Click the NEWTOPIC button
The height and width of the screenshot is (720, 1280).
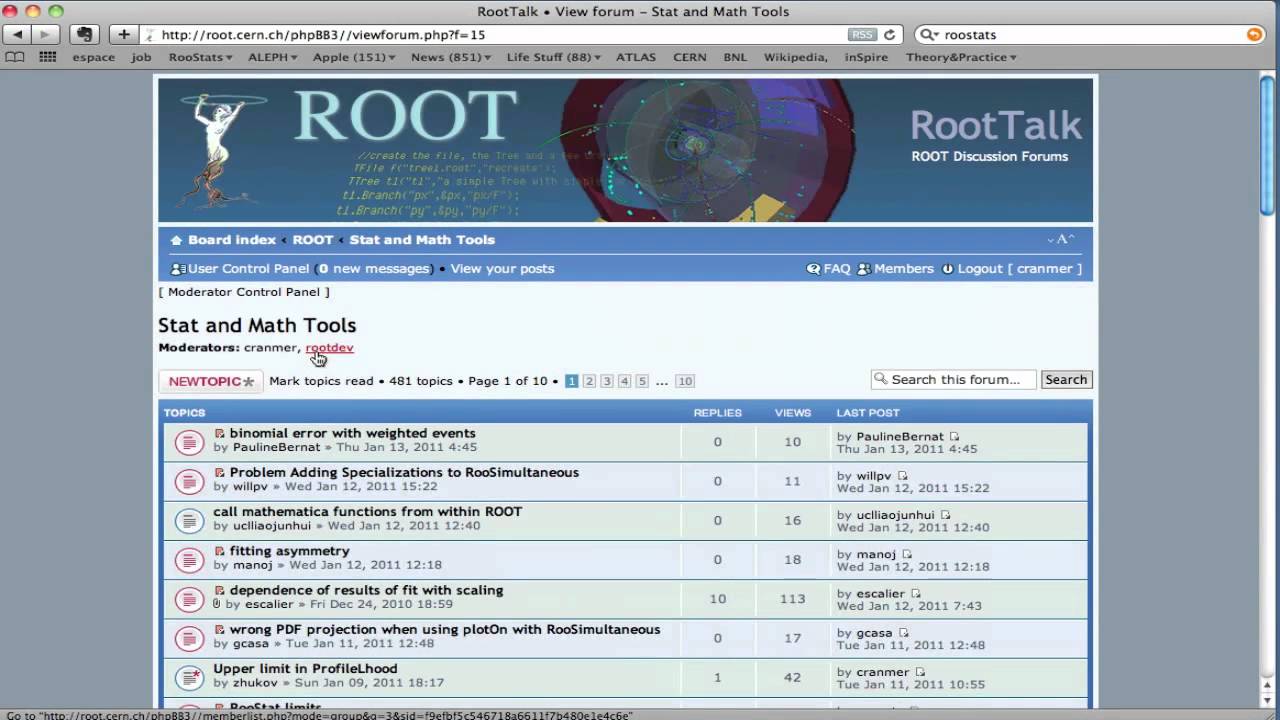point(210,381)
